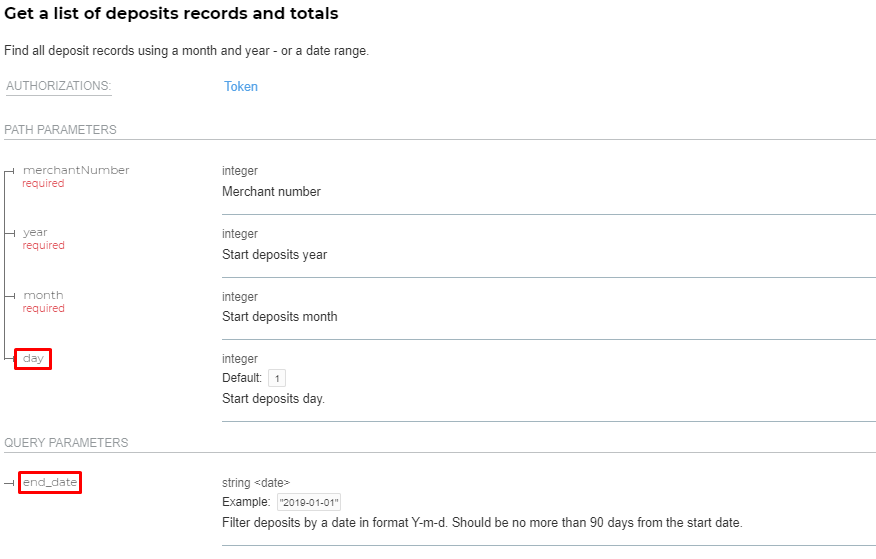Select the merchantNumber parameter name
The height and width of the screenshot is (559, 876).
tap(76, 170)
